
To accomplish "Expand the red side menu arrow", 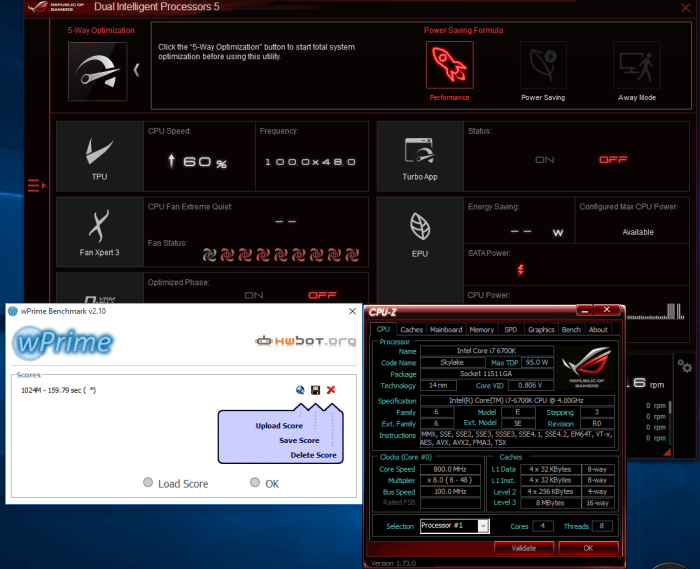I will (x=37, y=185).
